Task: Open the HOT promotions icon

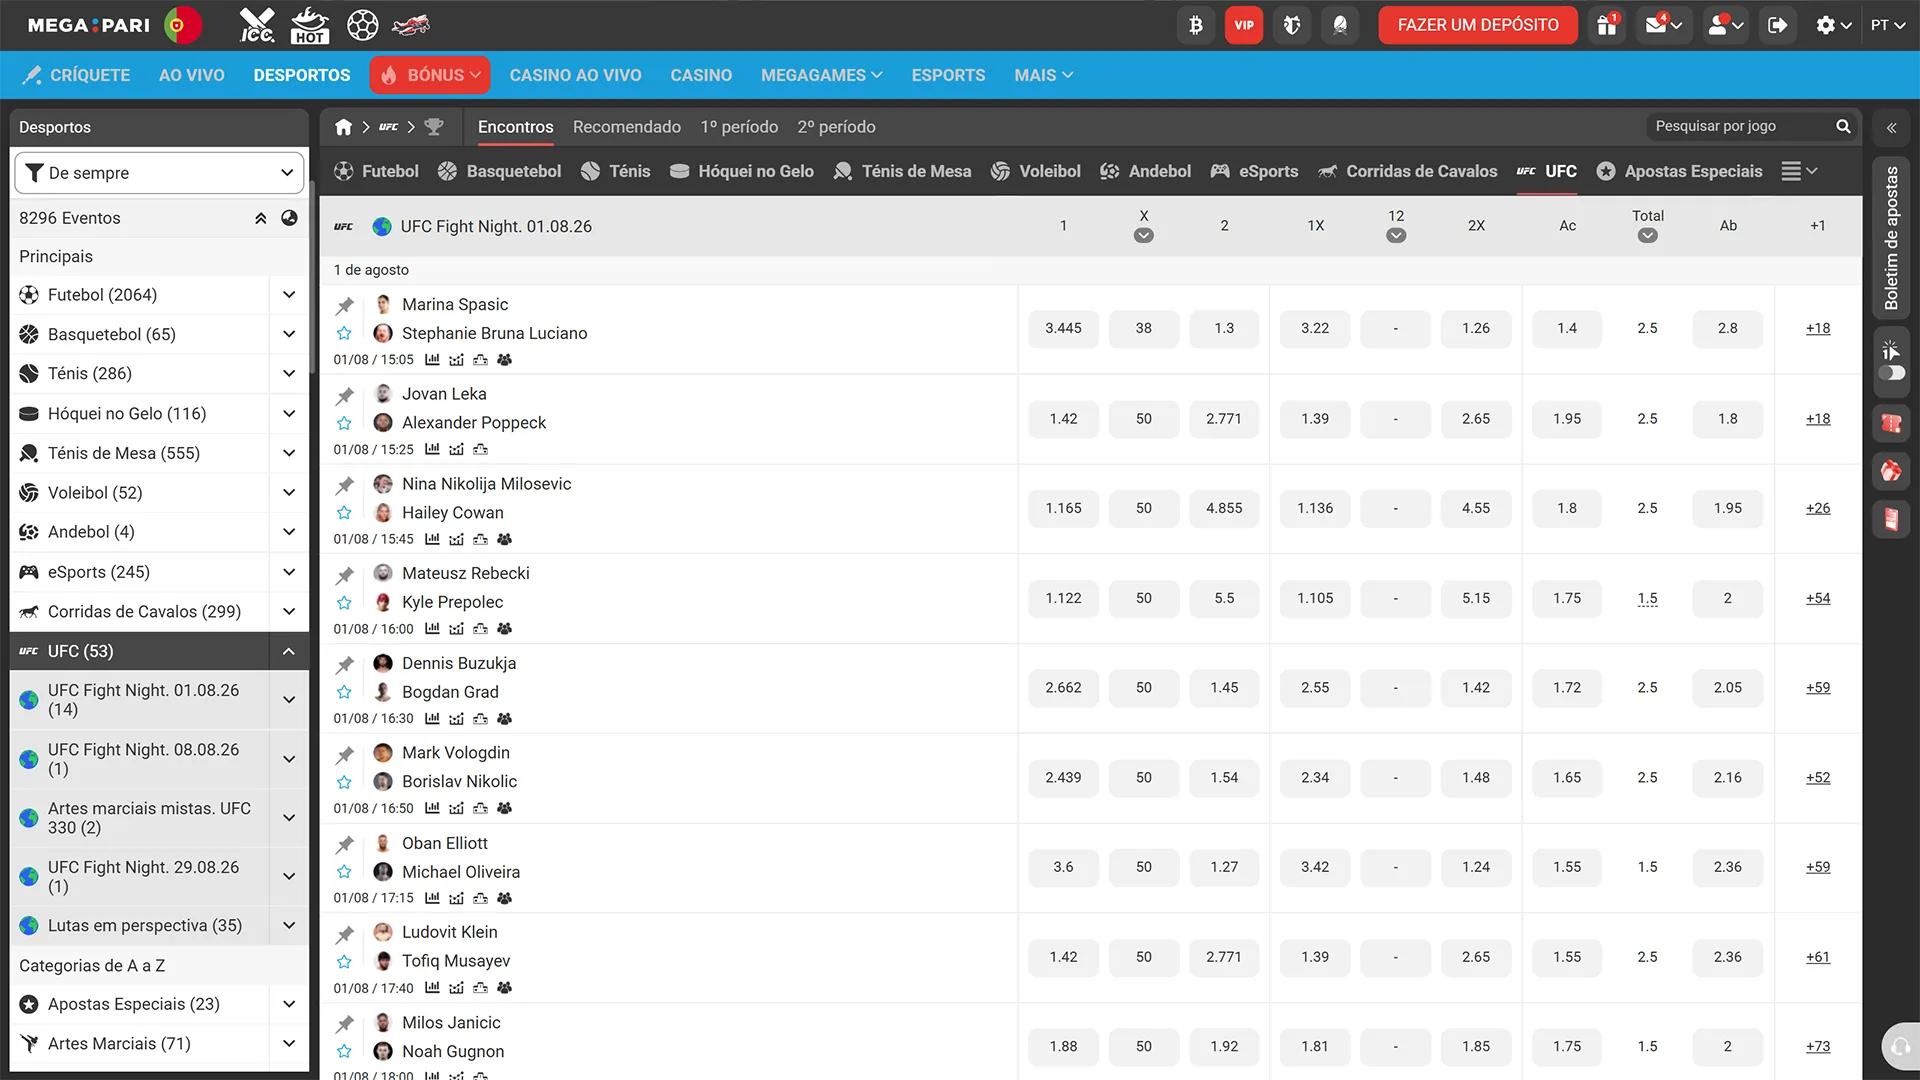Action: point(310,25)
